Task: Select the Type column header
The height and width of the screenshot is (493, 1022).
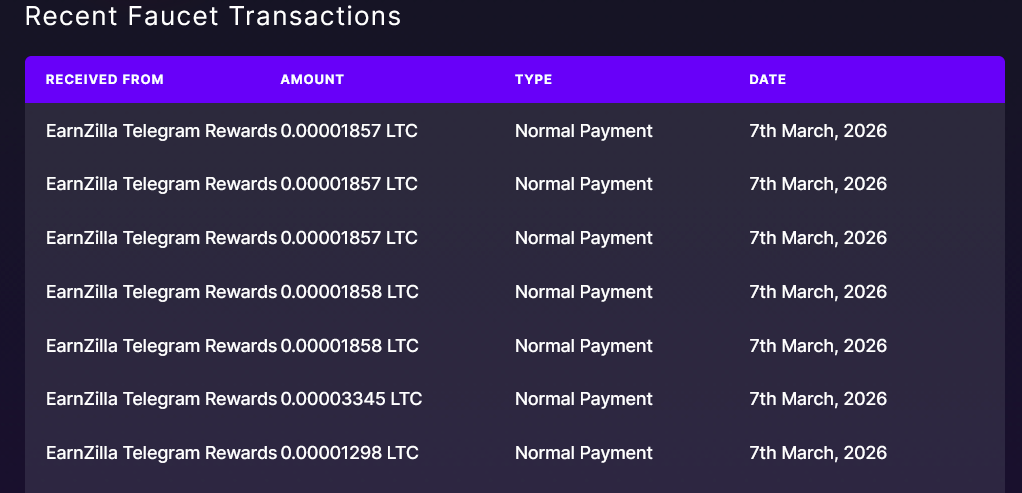Action: coord(533,80)
